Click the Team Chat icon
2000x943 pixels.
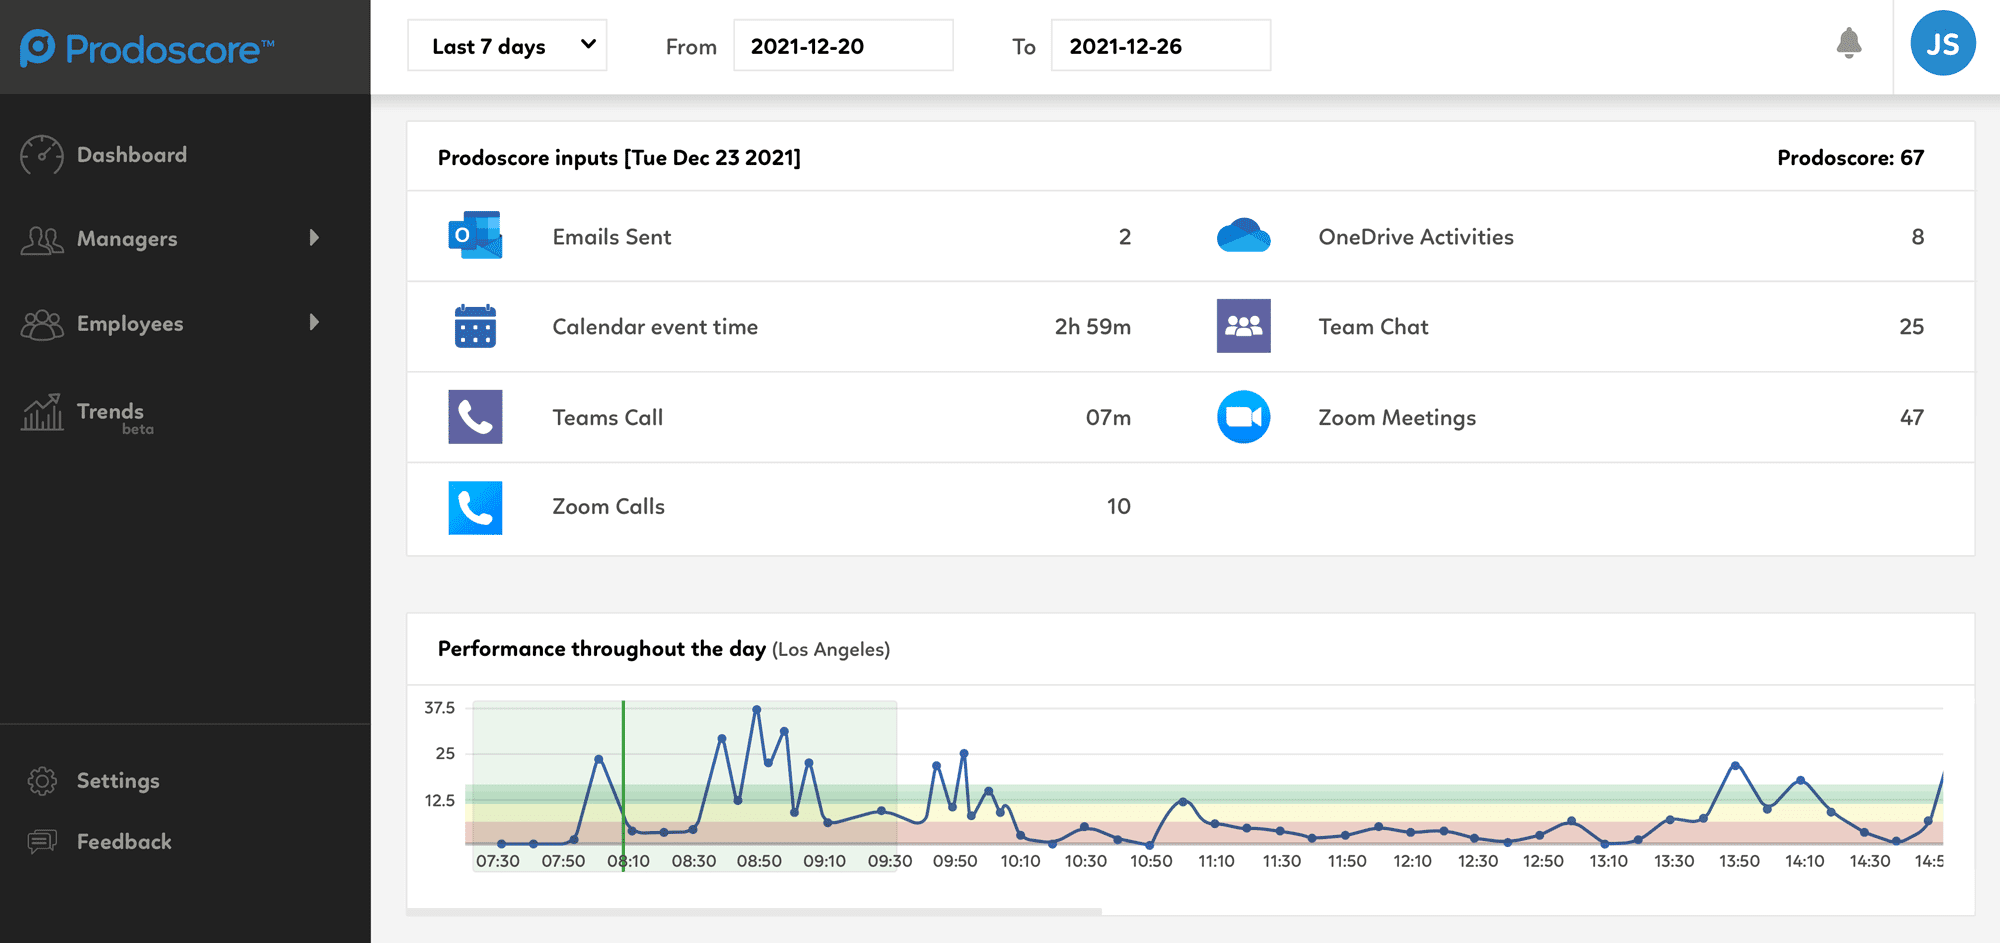(x=1244, y=326)
